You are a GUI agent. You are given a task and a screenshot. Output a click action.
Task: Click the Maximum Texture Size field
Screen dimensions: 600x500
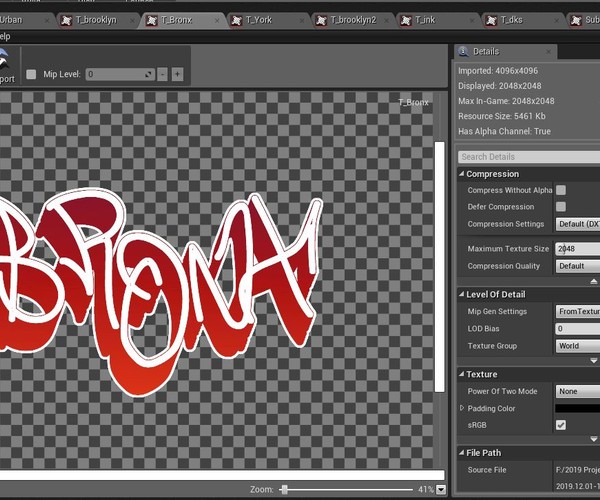[578, 249]
